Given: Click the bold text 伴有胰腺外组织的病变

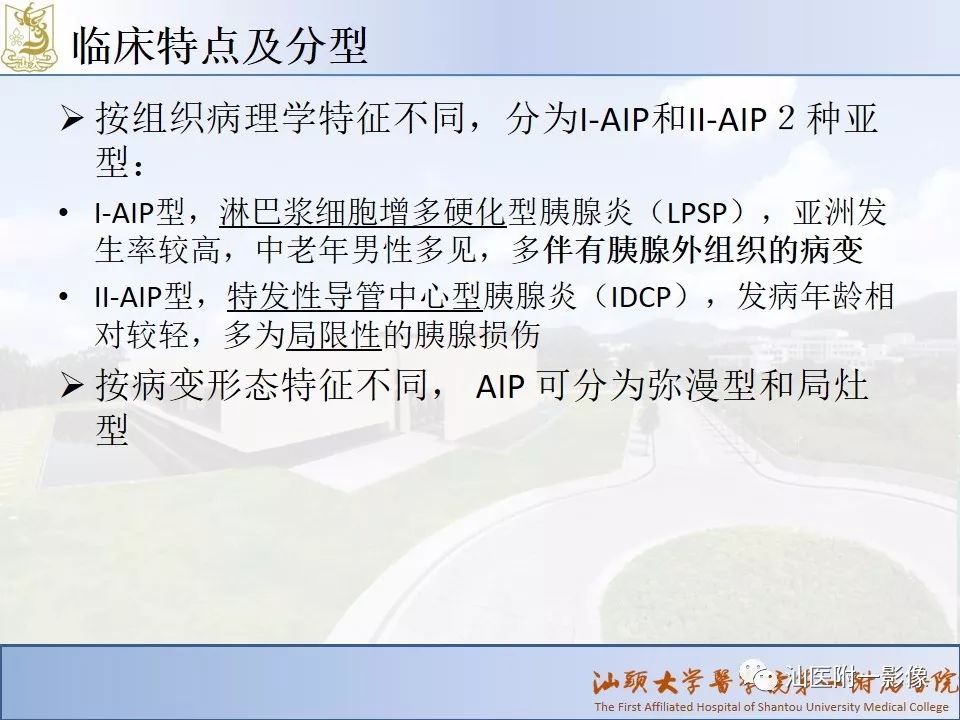Looking at the screenshot, I should click(x=703, y=249).
